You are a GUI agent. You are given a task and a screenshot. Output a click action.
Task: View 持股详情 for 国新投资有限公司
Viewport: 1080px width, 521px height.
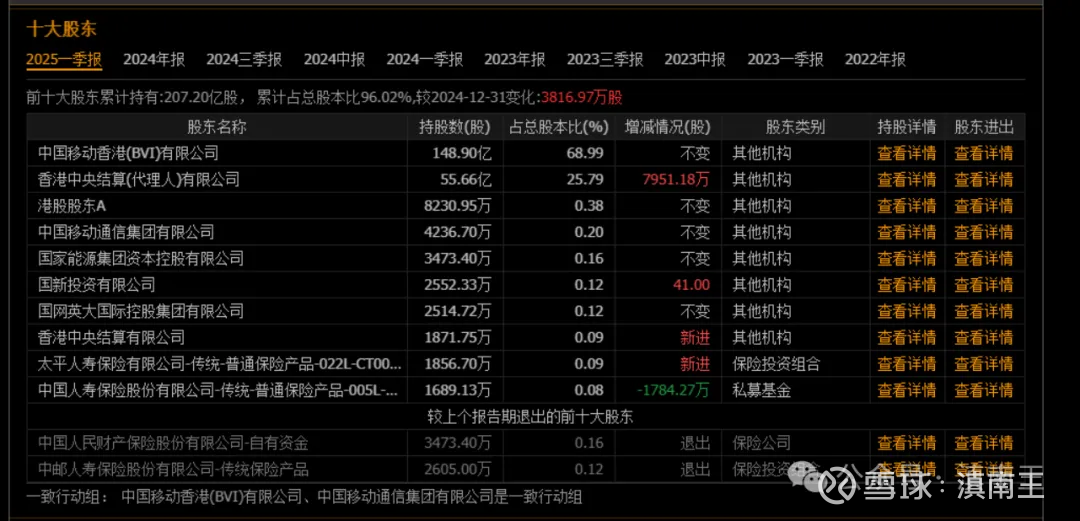[x=906, y=285]
